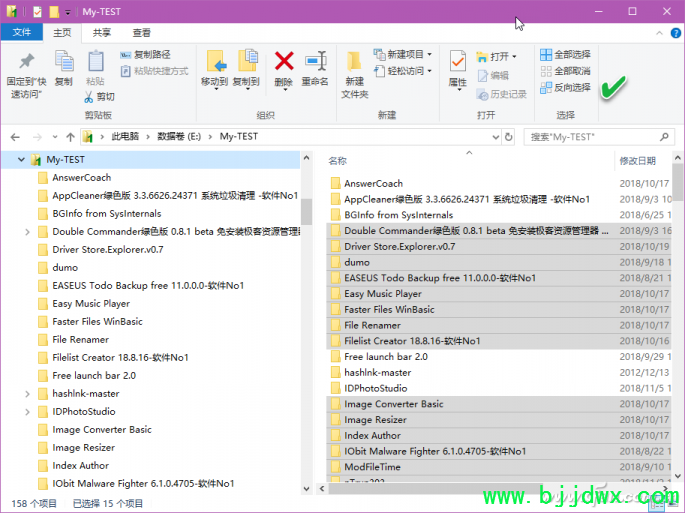Sort by the Name (名称) column header
This screenshot has height=513, width=685.
click(337, 161)
